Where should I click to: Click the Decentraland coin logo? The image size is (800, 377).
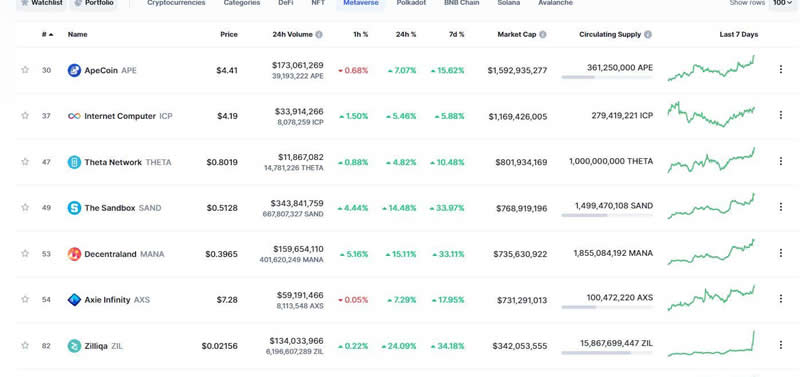click(74, 254)
